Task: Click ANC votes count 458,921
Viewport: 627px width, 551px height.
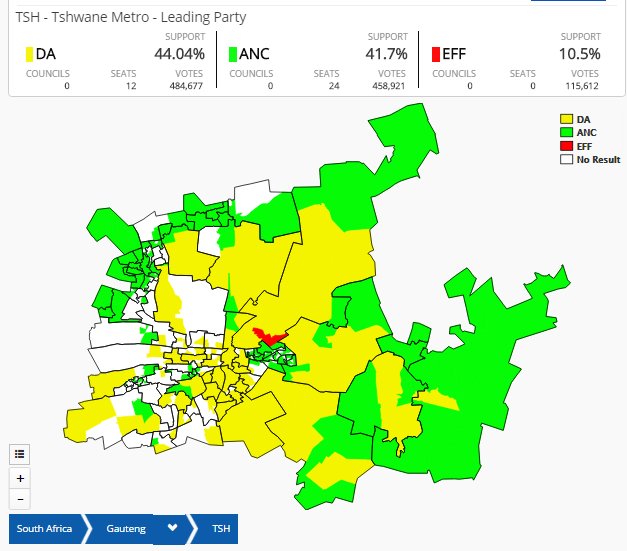Action: 389,86
